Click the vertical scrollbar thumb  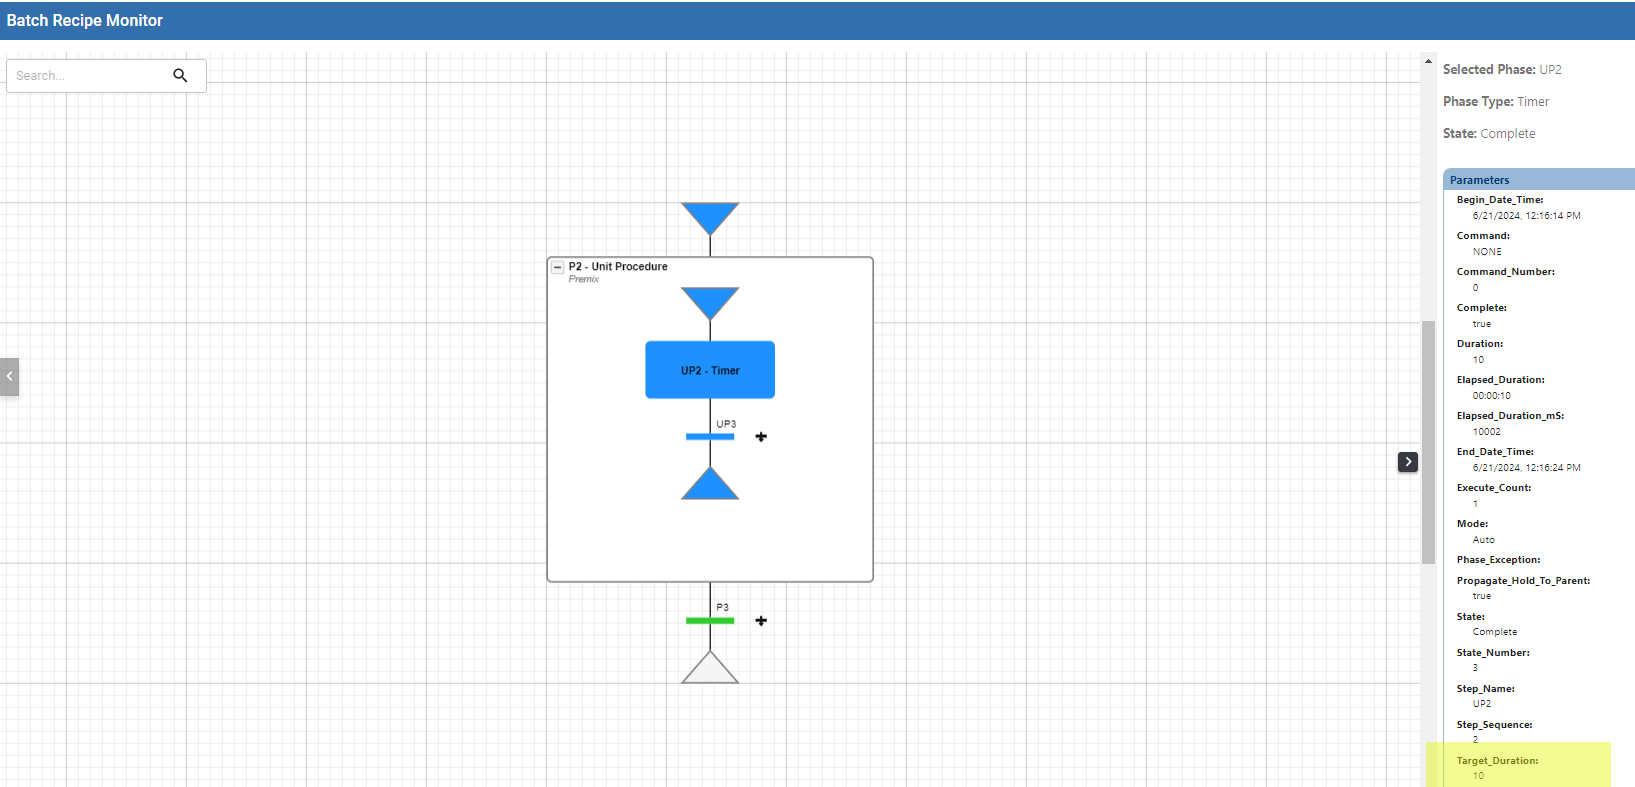[x=1428, y=440]
